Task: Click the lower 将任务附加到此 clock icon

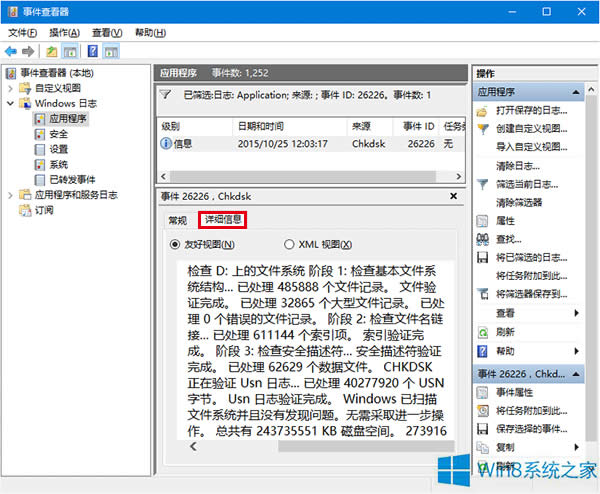Action: tap(483, 411)
